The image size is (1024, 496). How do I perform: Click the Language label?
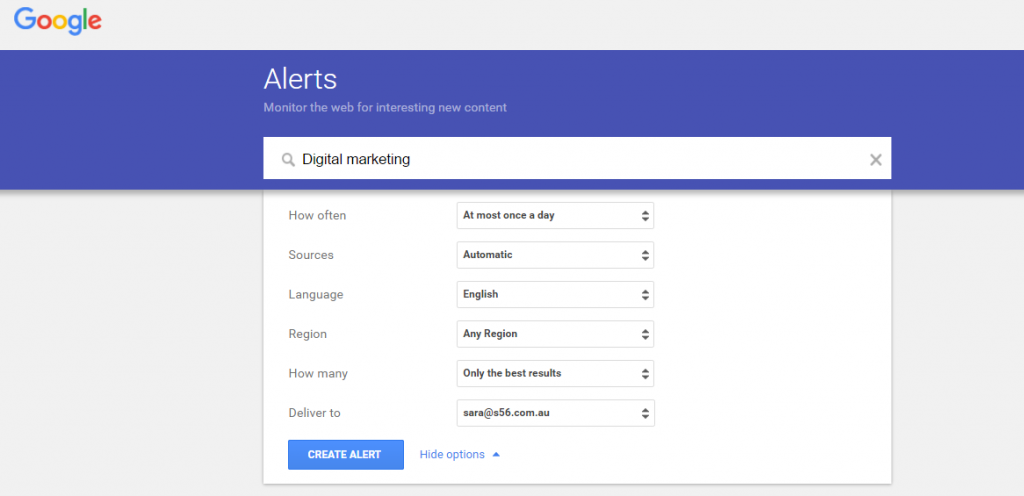[316, 295]
